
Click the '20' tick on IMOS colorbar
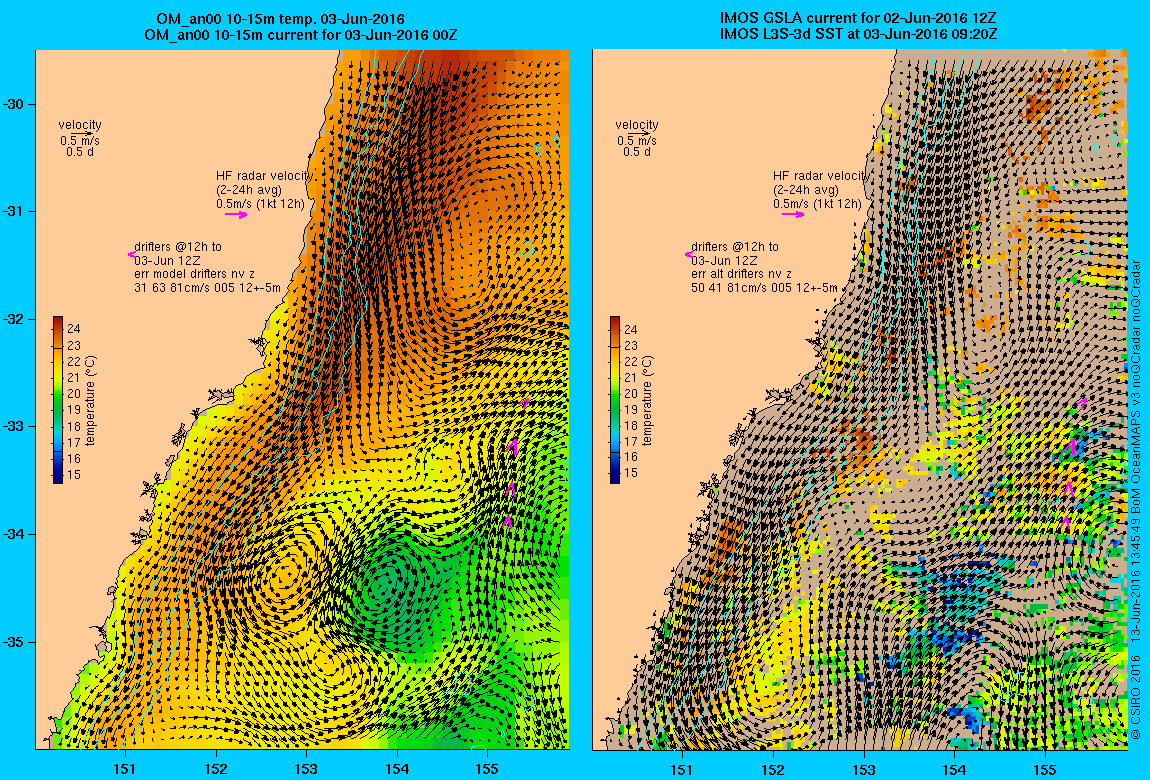coord(631,394)
